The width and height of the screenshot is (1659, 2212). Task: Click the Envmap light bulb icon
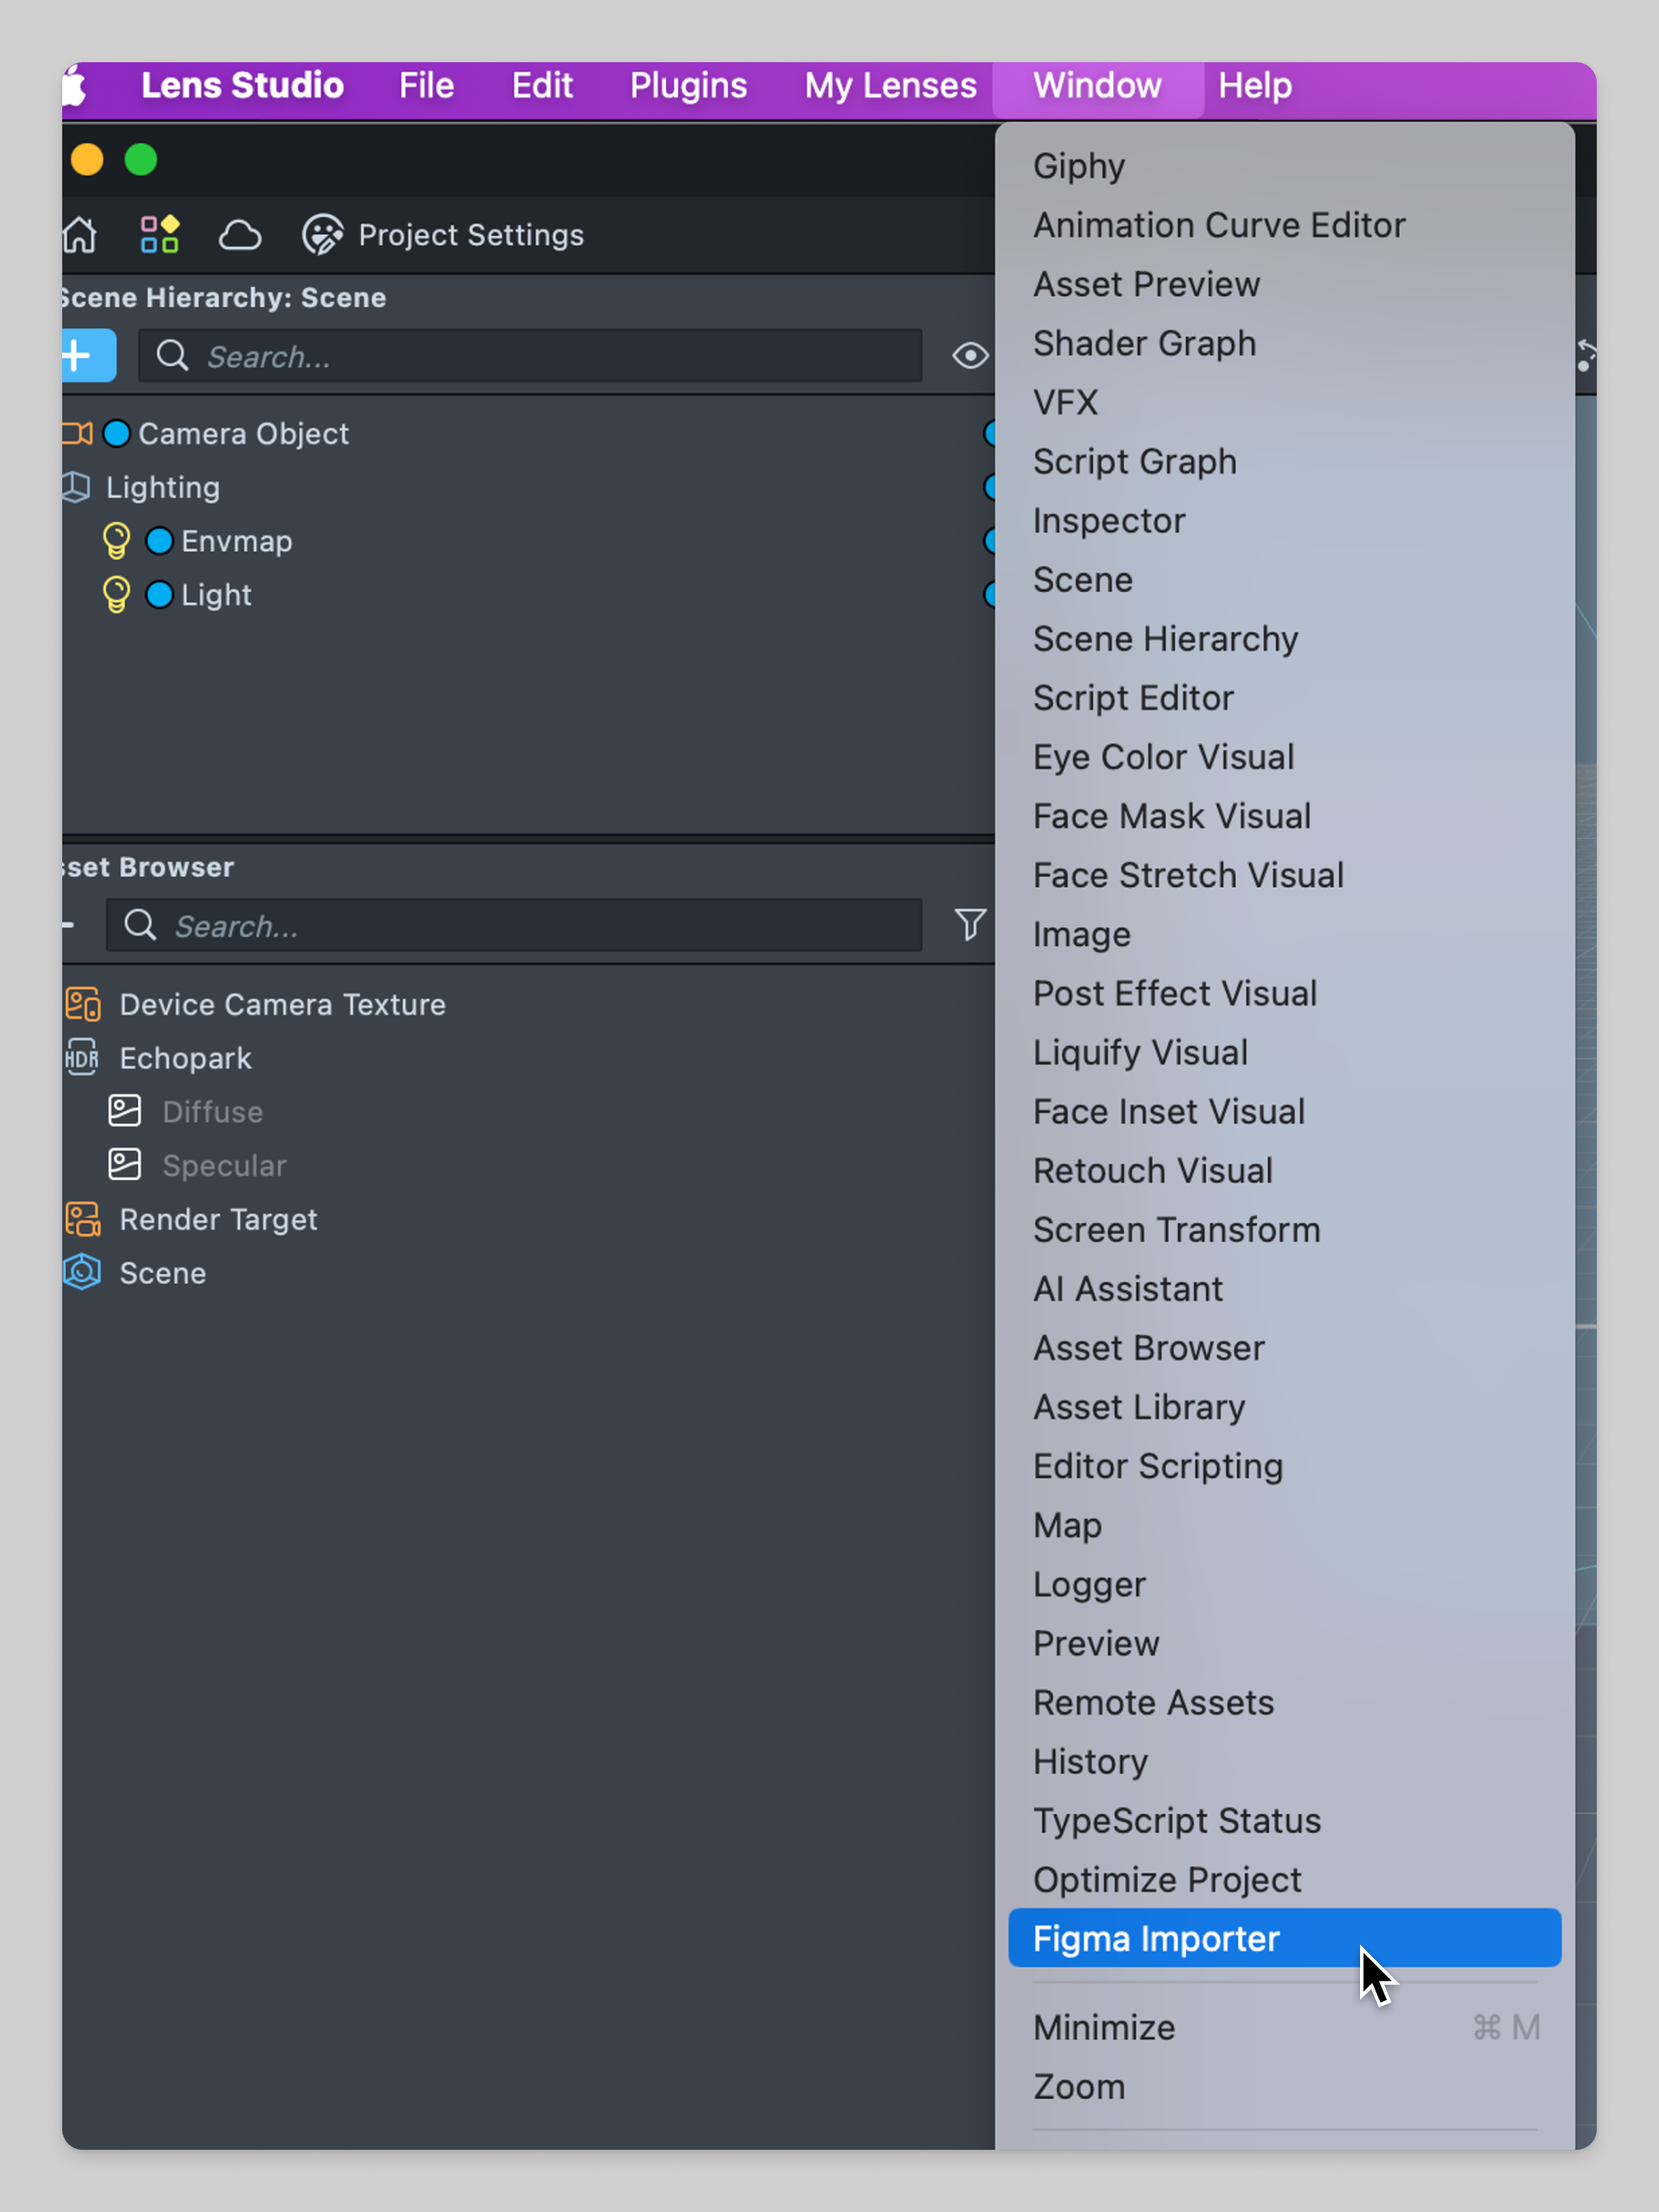[x=117, y=541]
